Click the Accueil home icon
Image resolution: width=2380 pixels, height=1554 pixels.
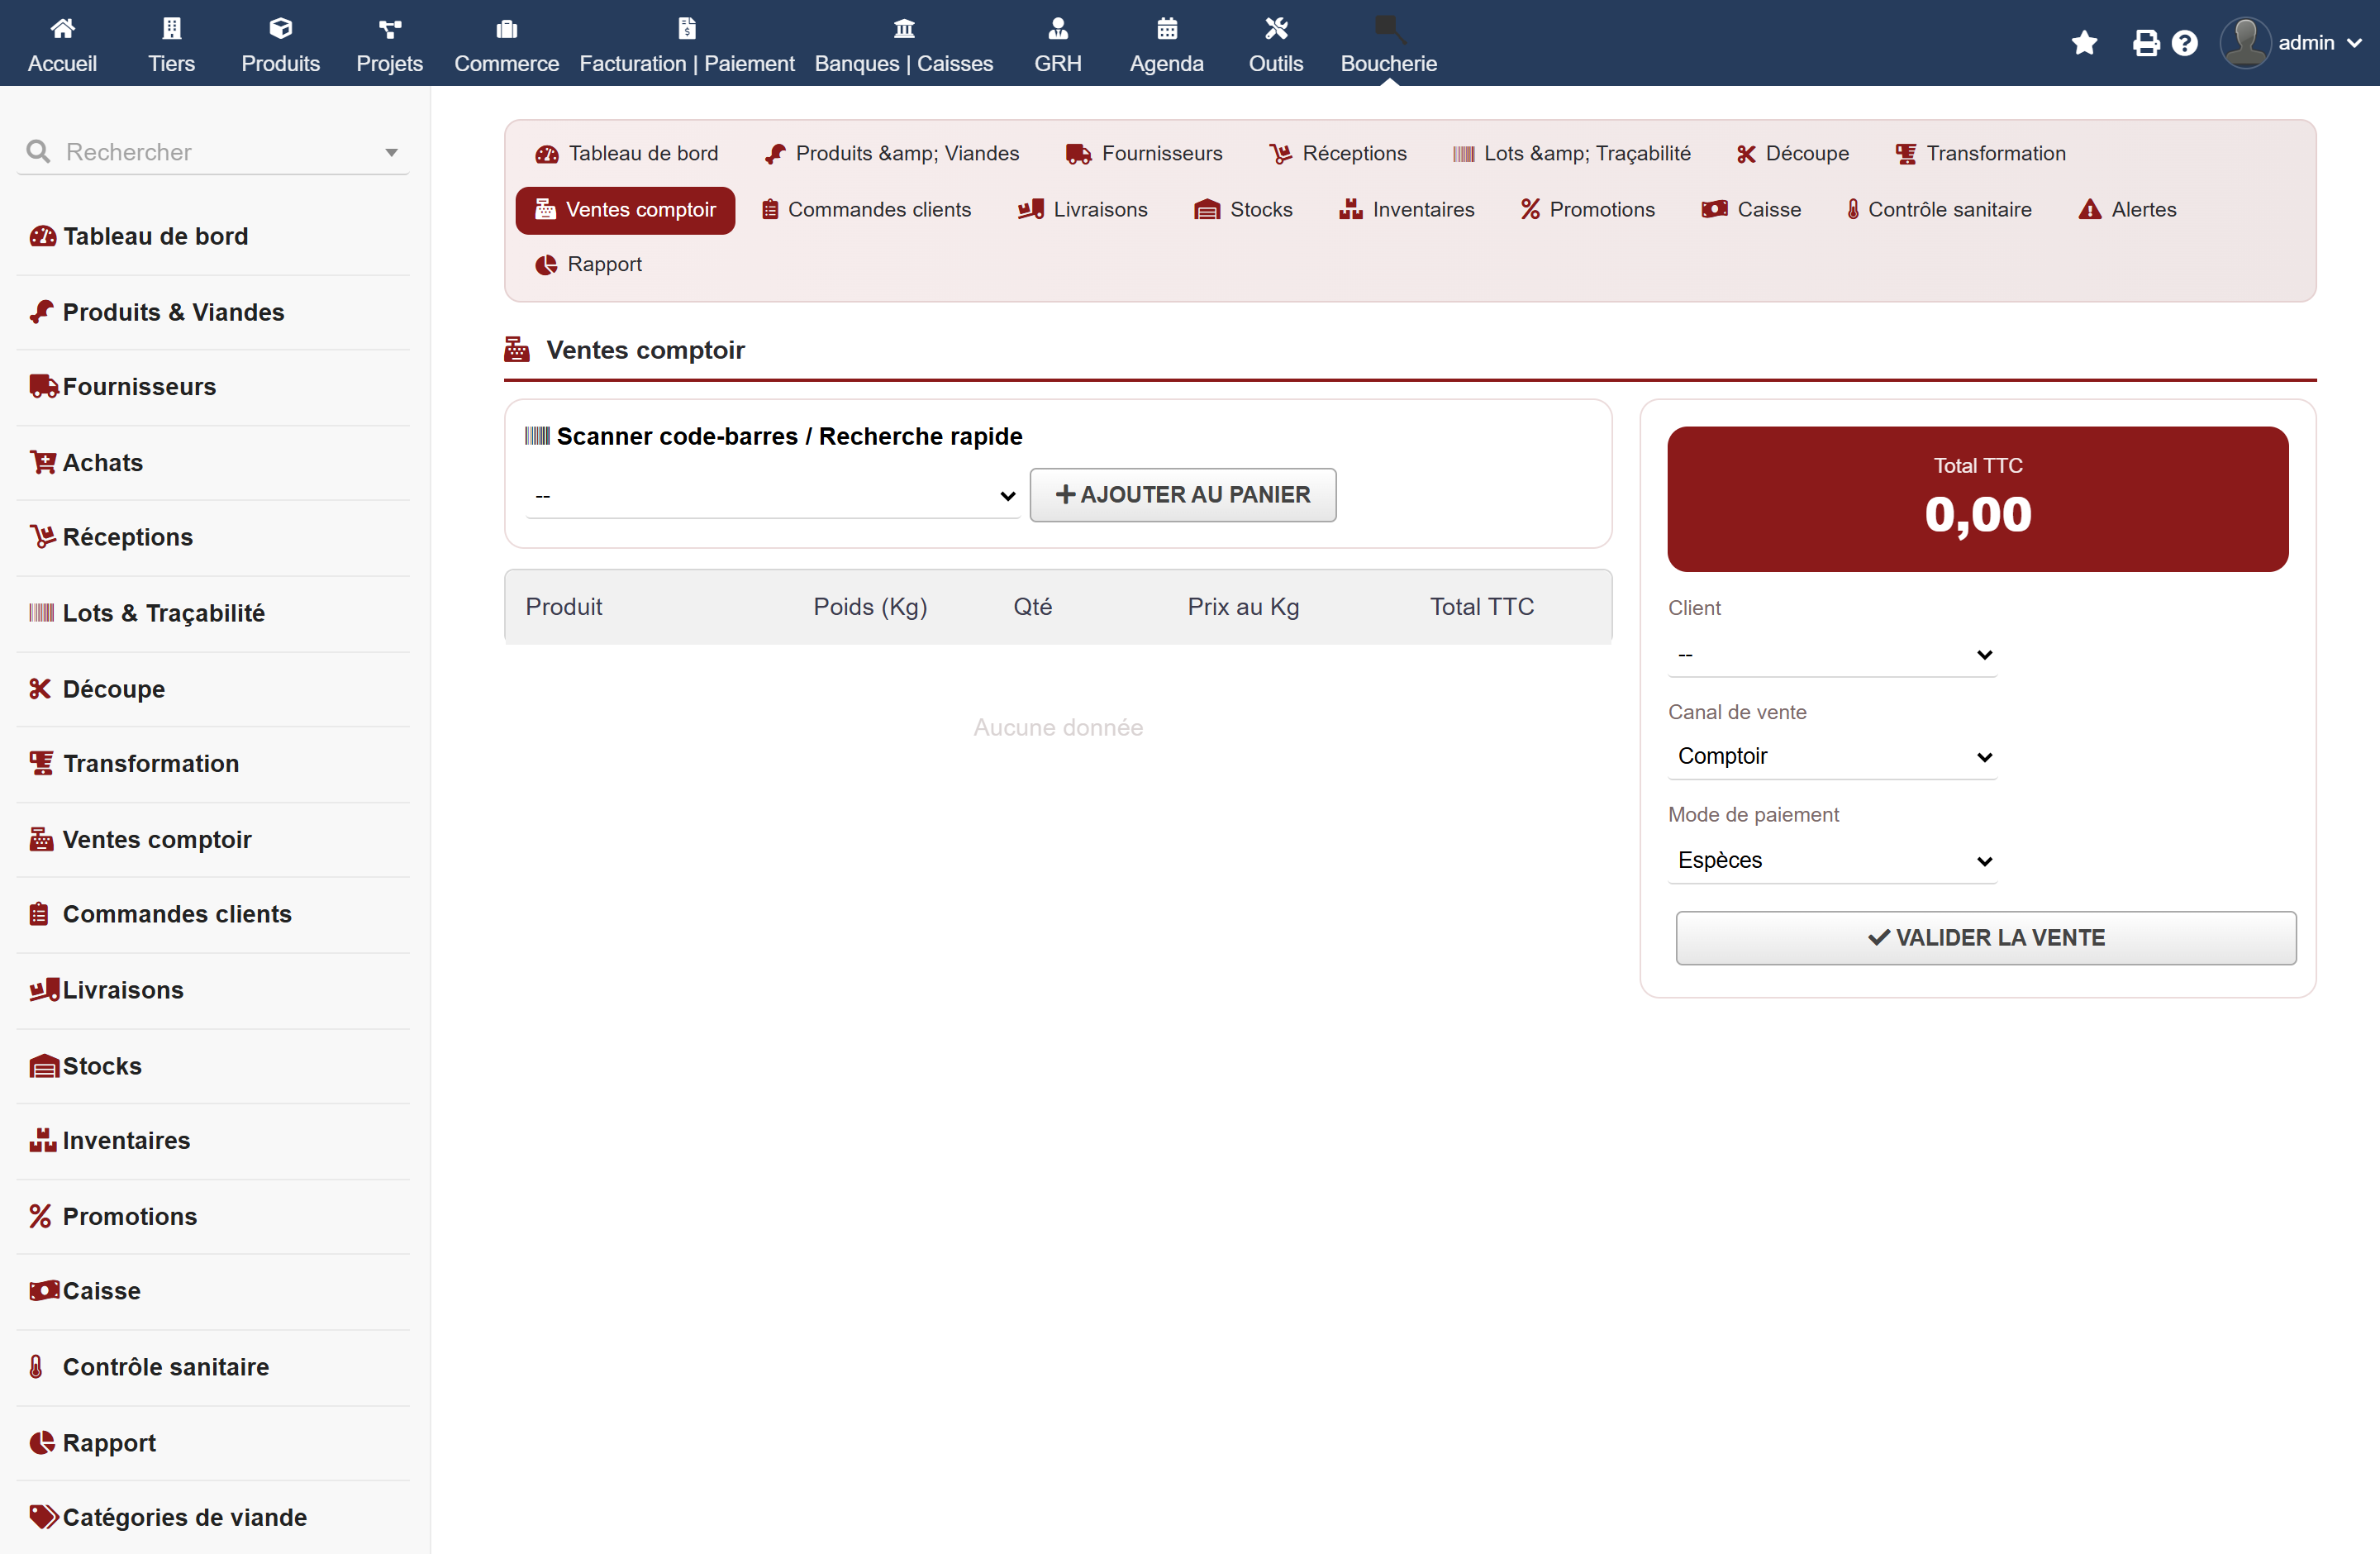[62, 28]
